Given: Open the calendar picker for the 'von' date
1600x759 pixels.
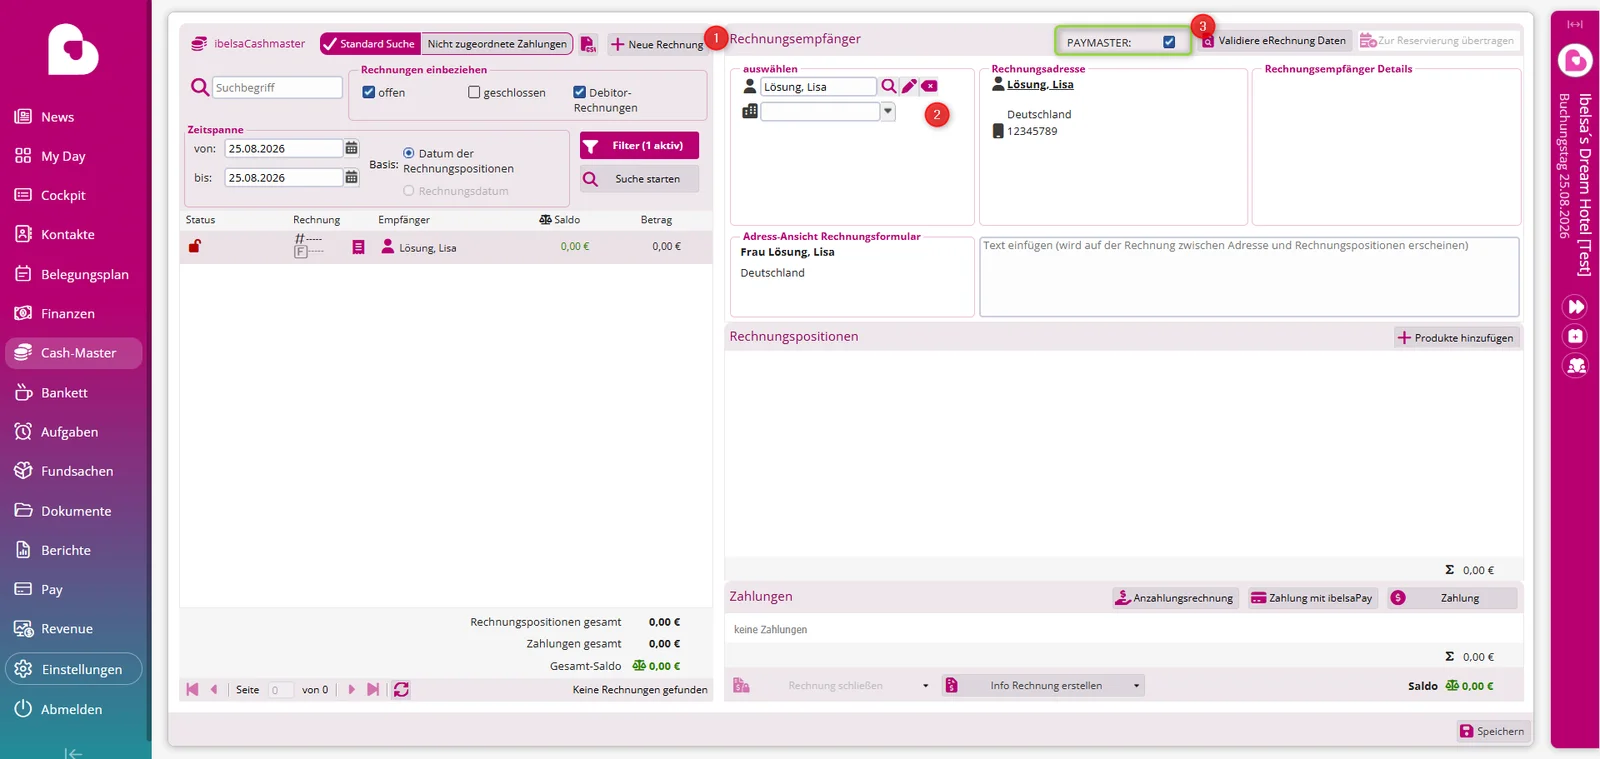Looking at the screenshot, I should [x=351, y=148].
